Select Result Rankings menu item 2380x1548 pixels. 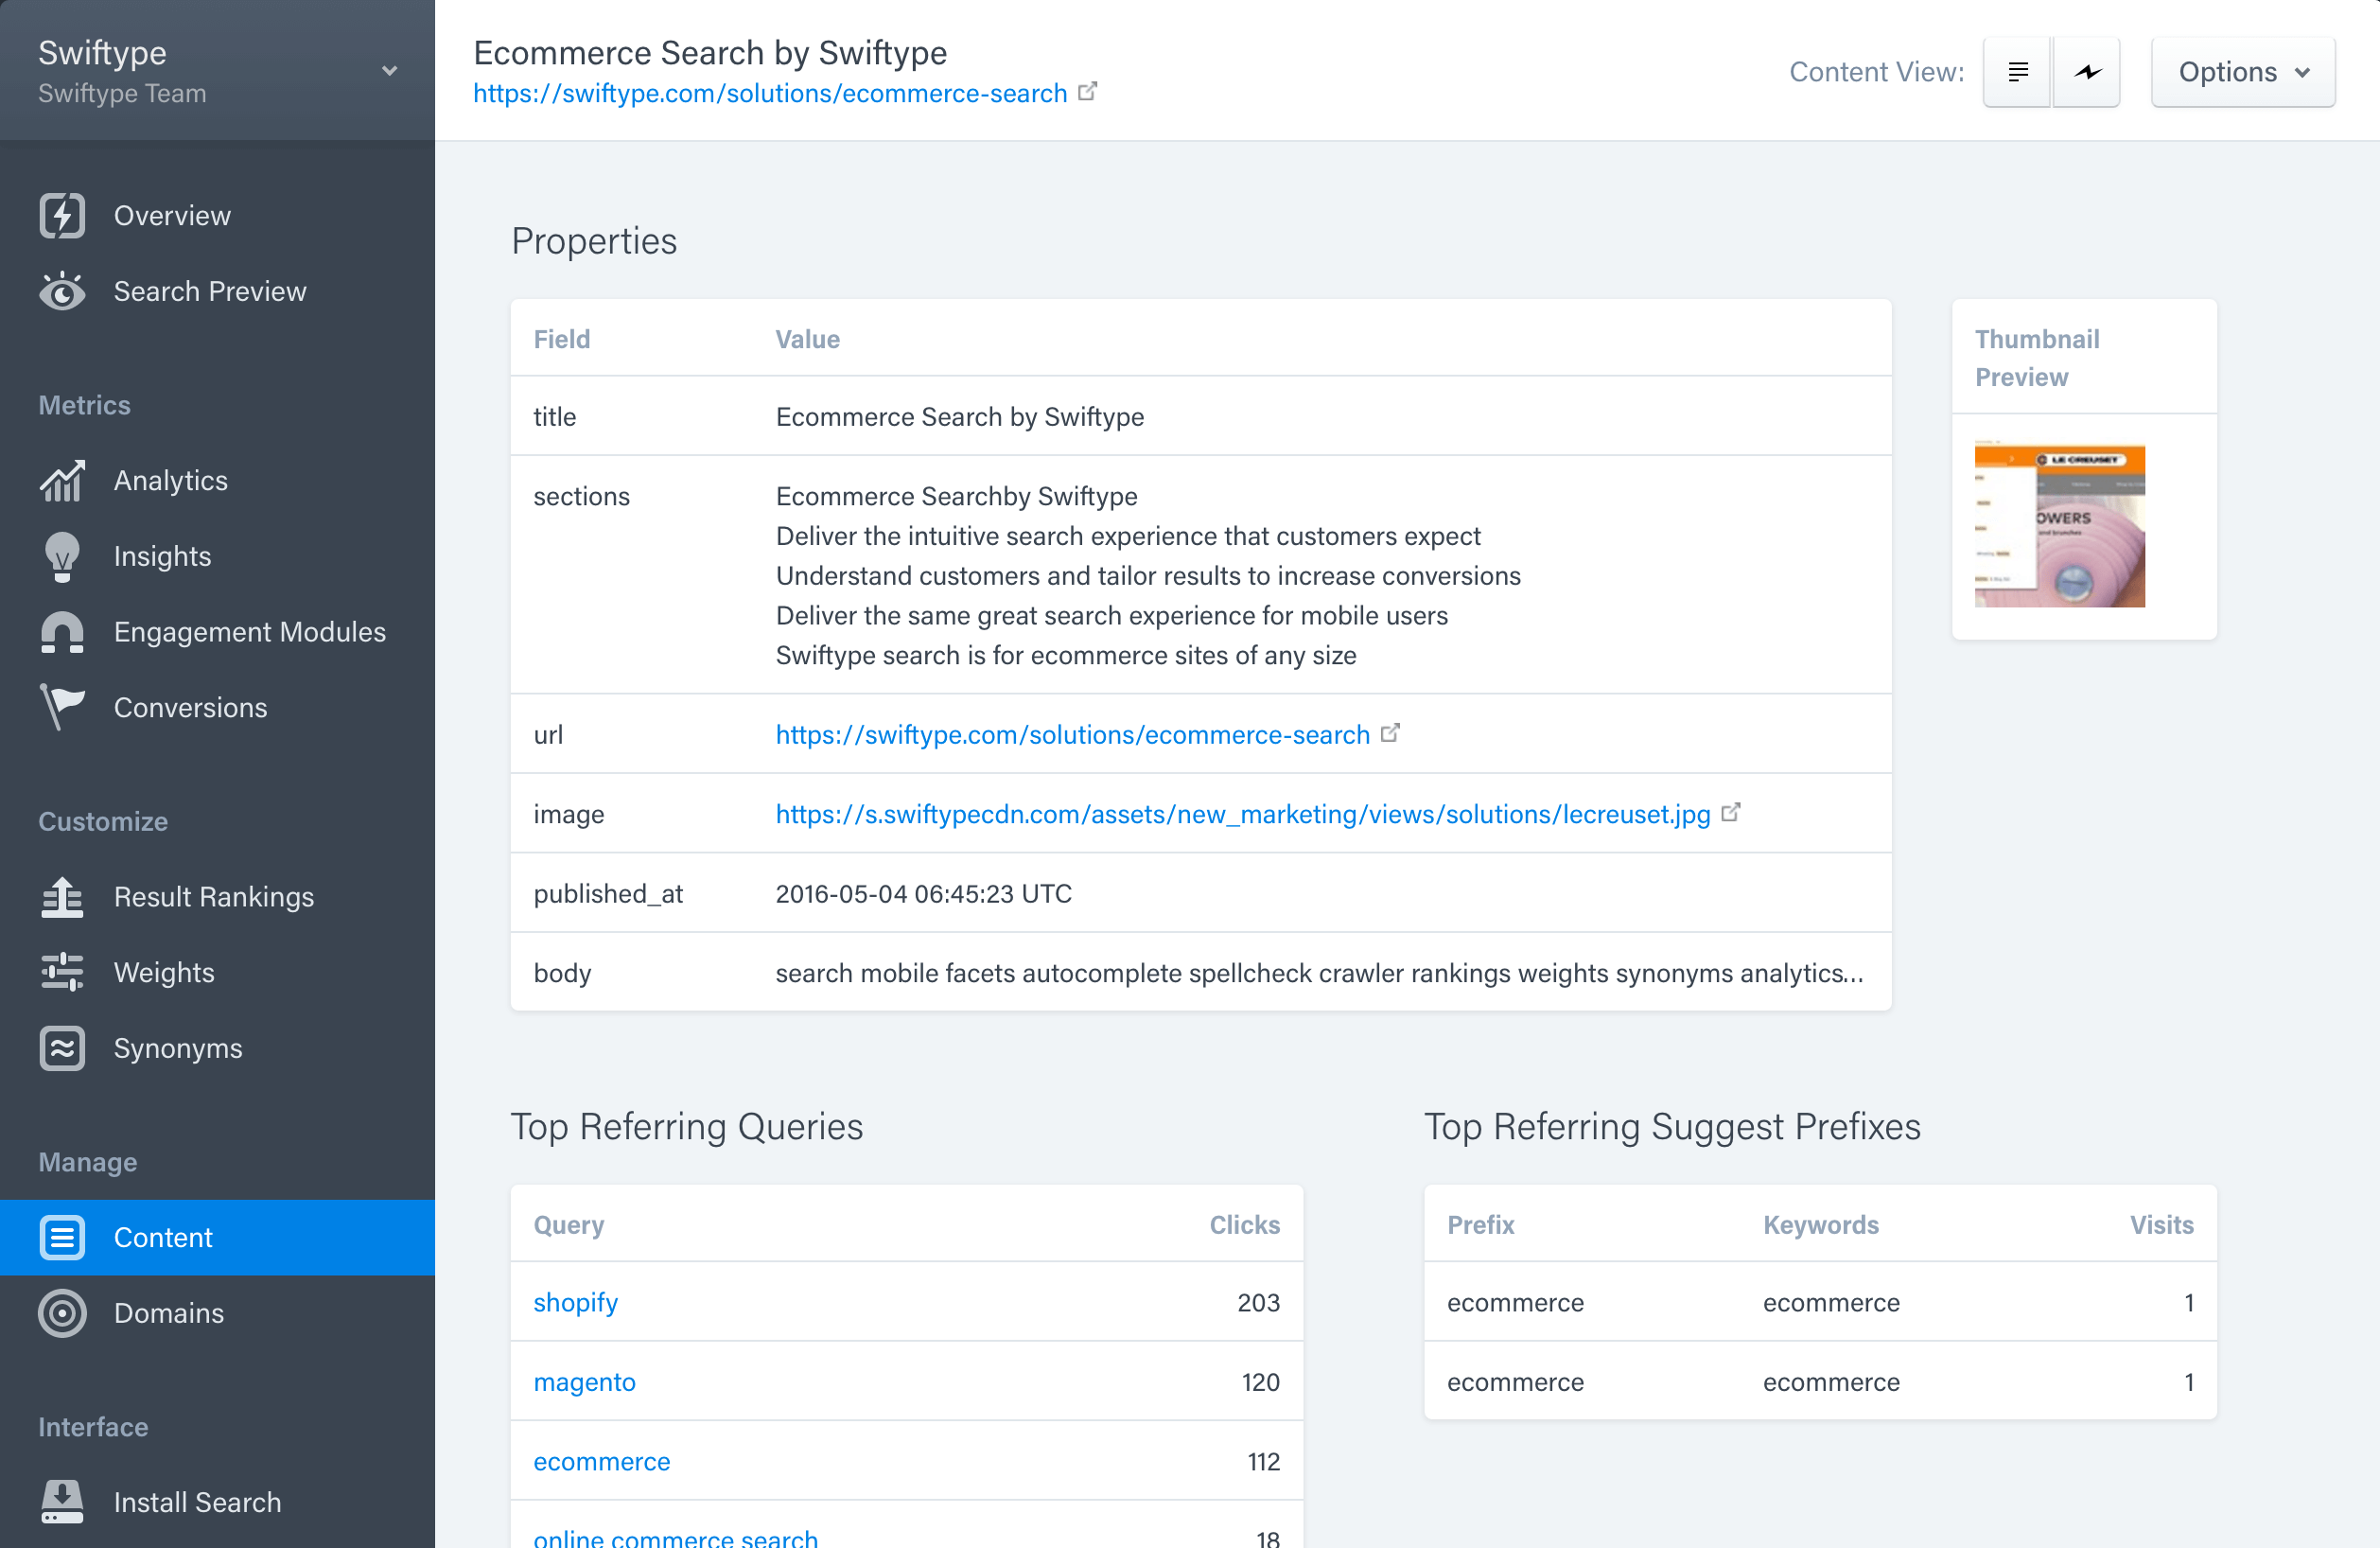point(213,897)
